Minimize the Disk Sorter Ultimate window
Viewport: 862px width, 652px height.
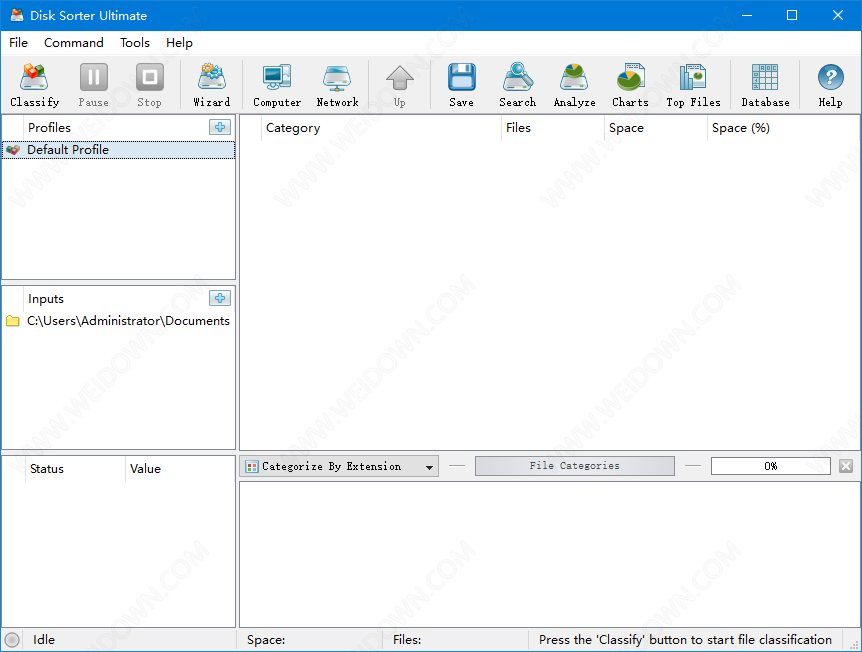coord(747,15)
